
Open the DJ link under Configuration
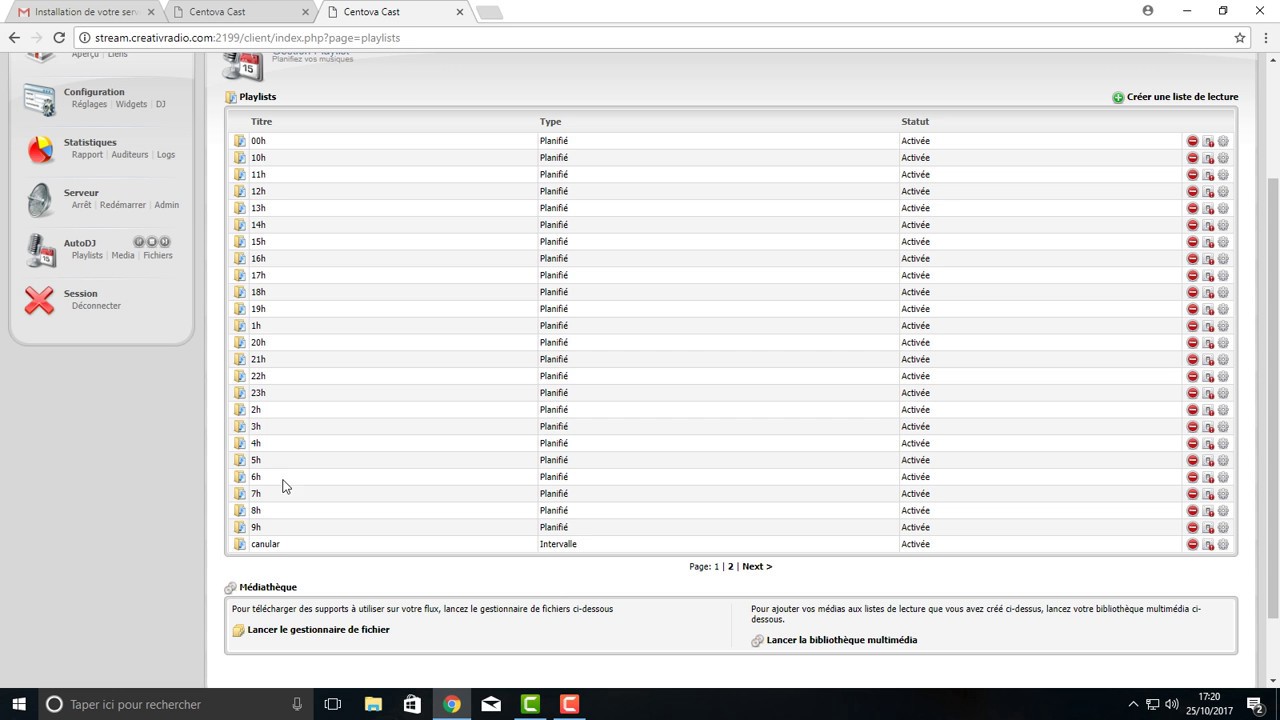coord(160,104)
